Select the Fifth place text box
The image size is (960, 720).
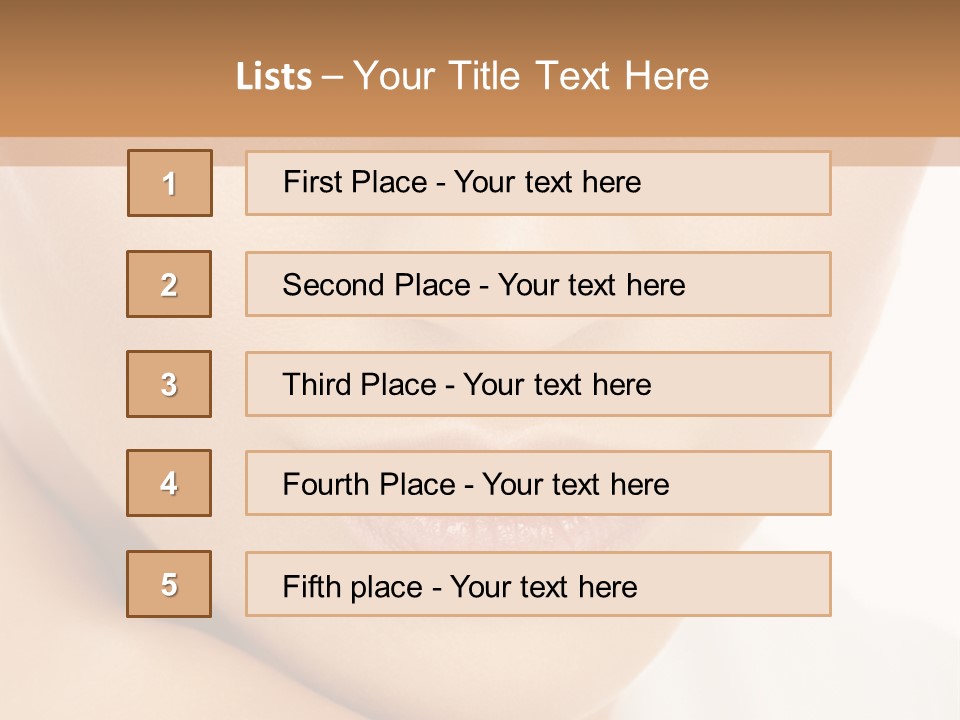click(x=538, y=584)
